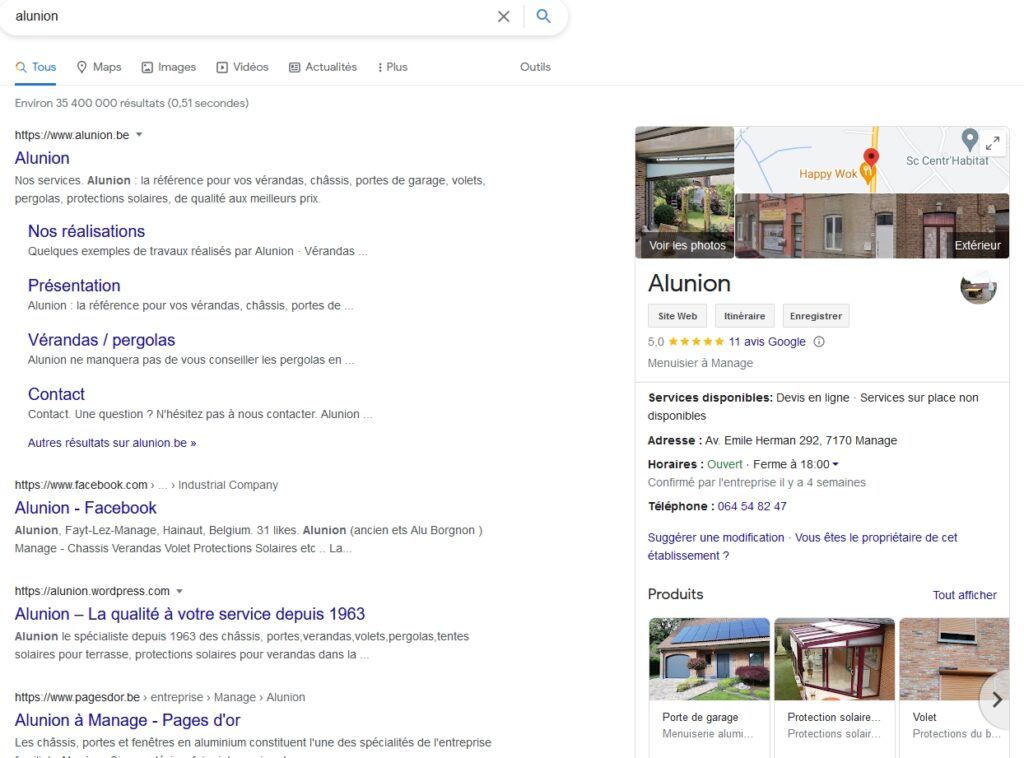Click the Menuisier à Manage category text
The image size is (1024, 758).
(700, 363)
